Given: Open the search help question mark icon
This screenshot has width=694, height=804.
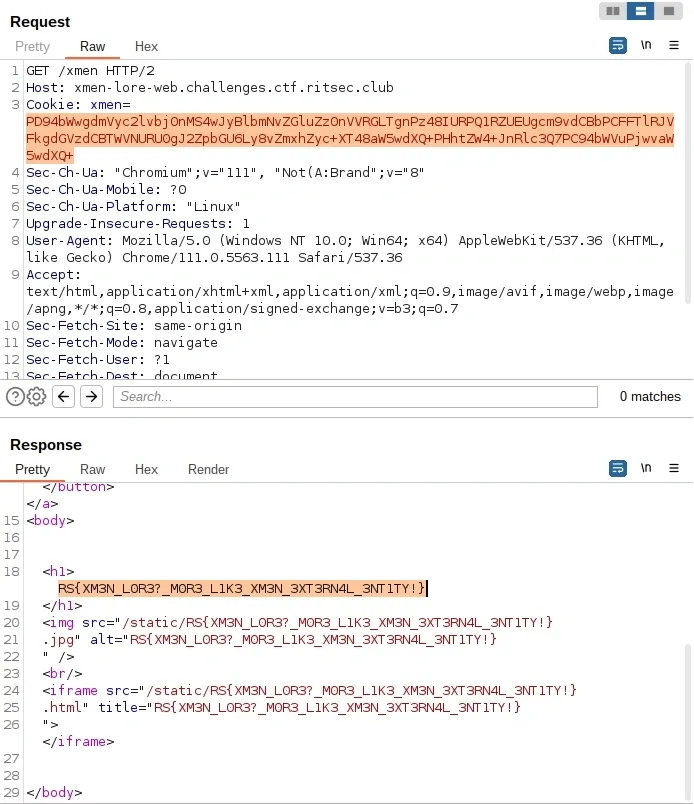Looking at the screenshot, I should pos(15,397).
